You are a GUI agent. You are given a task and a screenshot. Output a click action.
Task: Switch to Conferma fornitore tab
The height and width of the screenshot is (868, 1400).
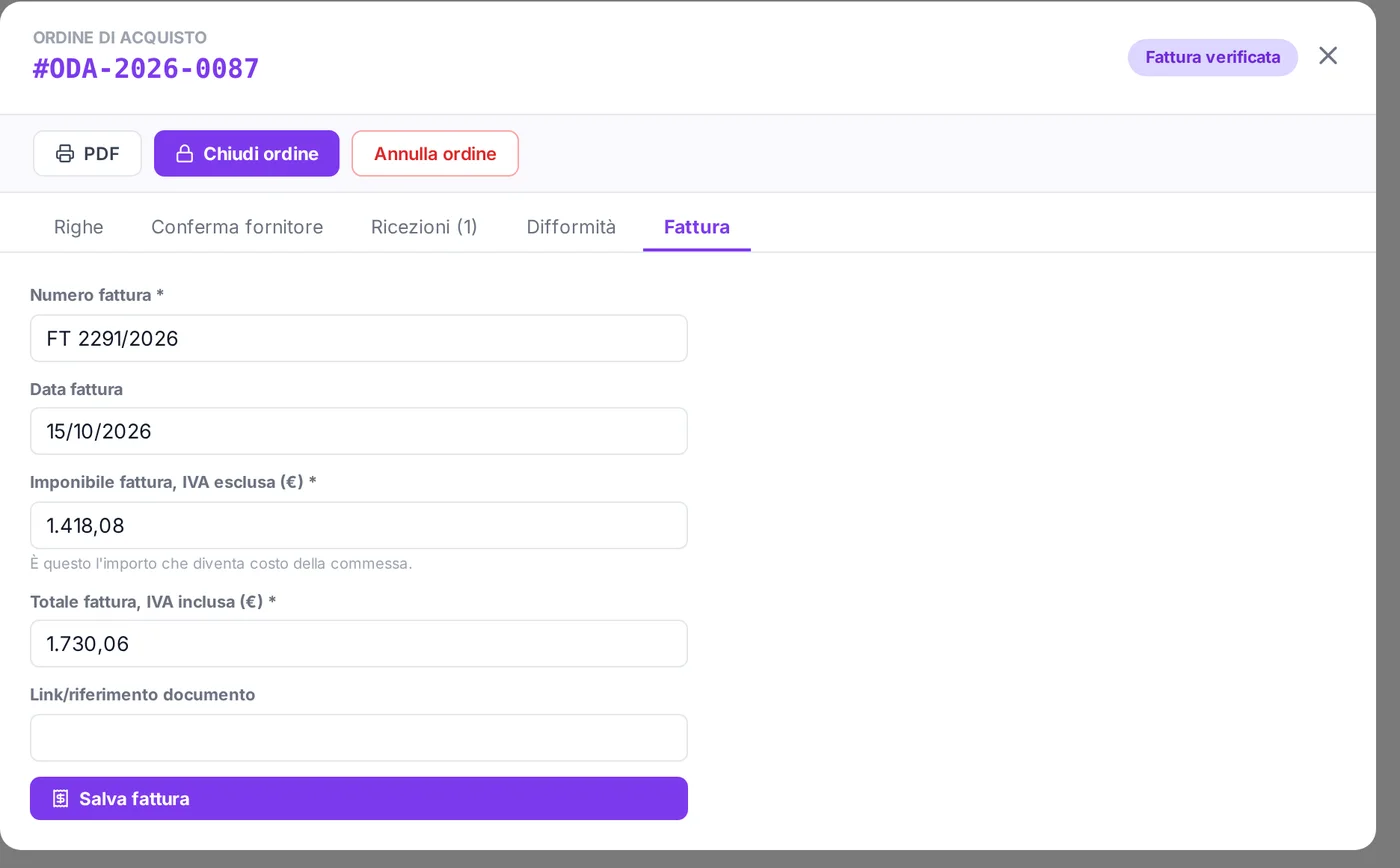click(237, 227)
